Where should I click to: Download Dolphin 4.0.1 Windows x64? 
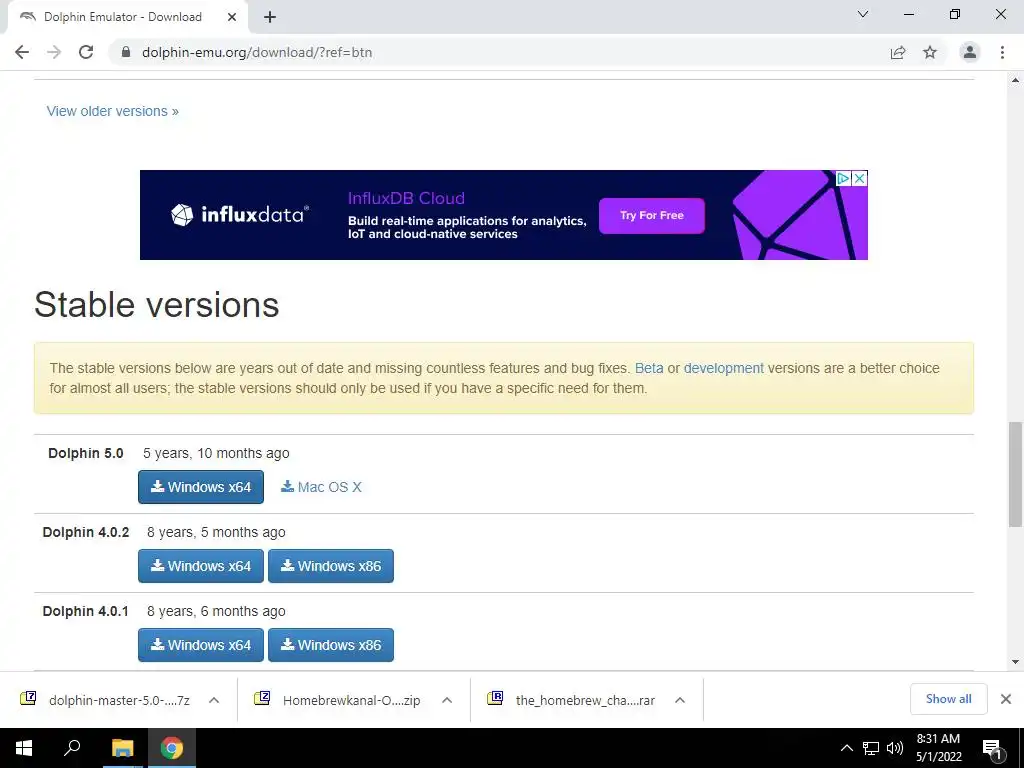pyautogui.click(x=201, y=645)
